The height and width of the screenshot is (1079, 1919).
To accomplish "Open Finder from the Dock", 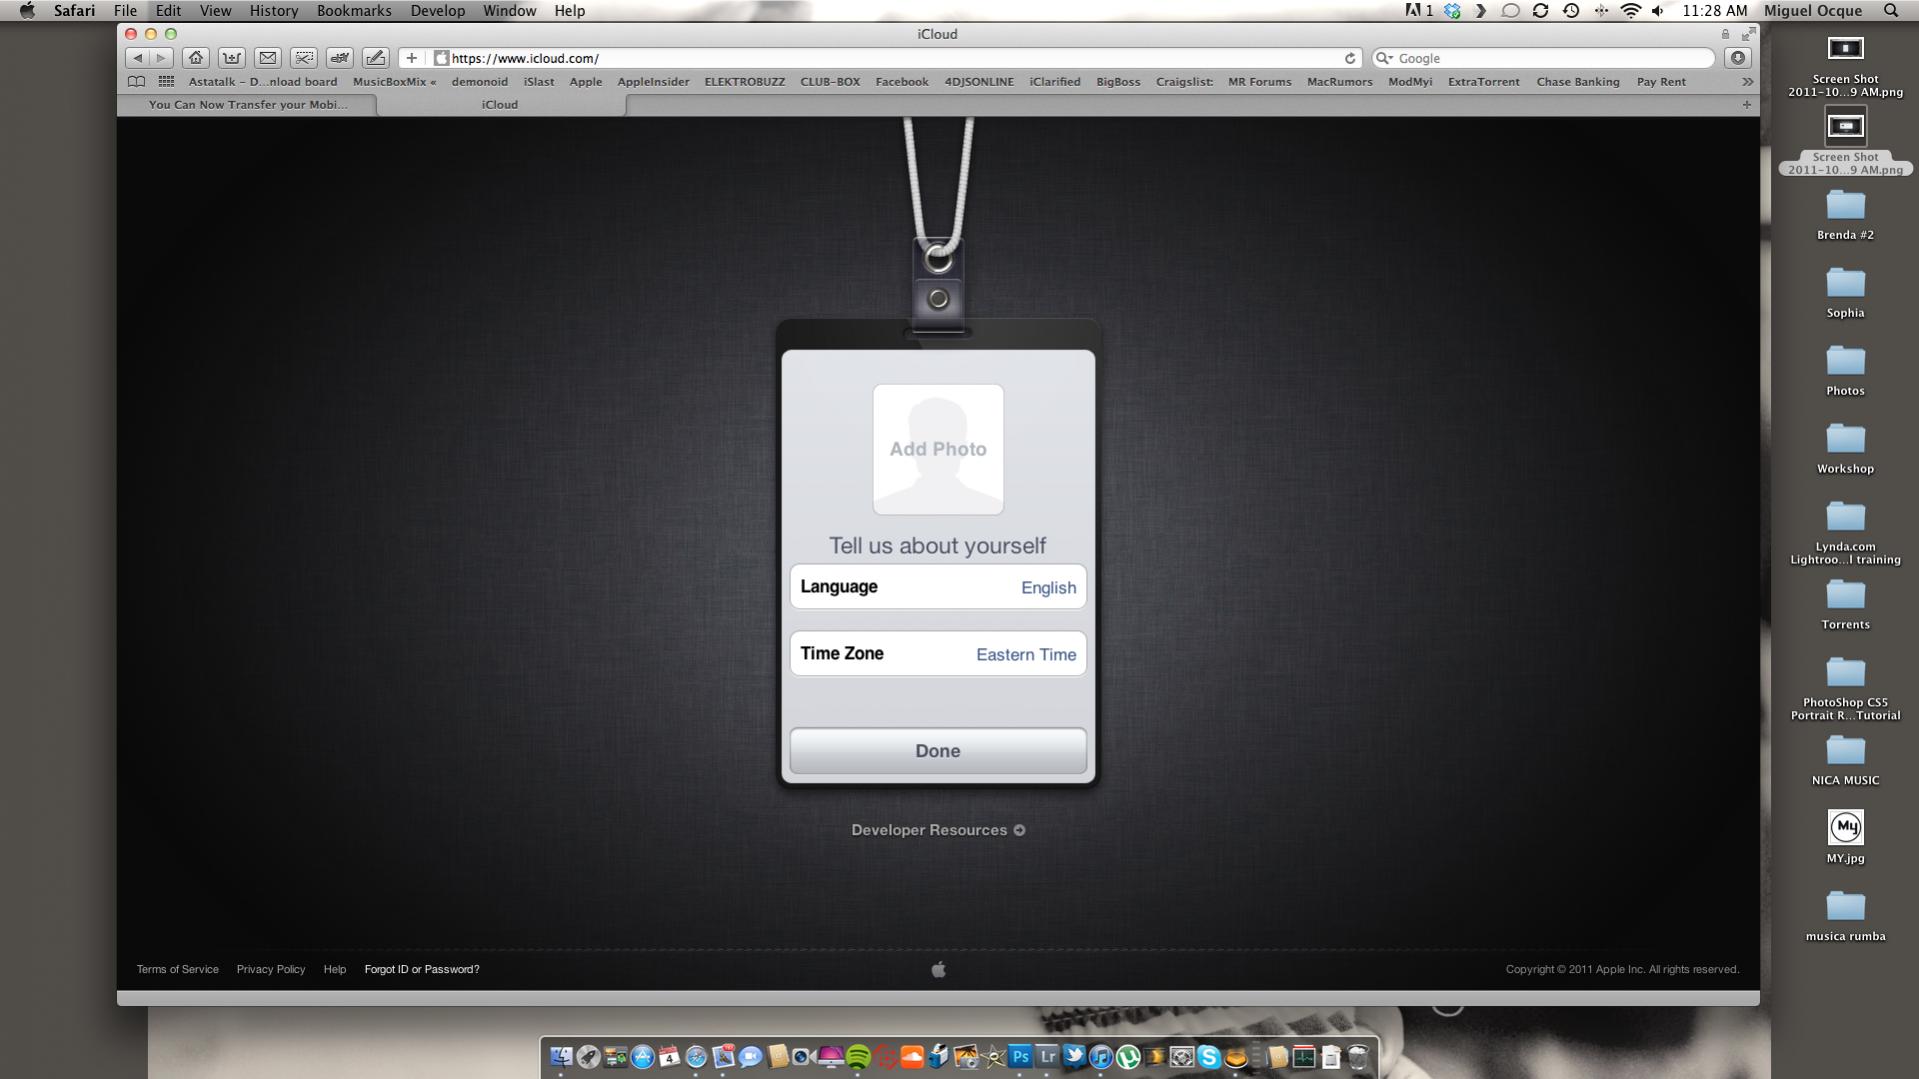I will coord(561,1056).
